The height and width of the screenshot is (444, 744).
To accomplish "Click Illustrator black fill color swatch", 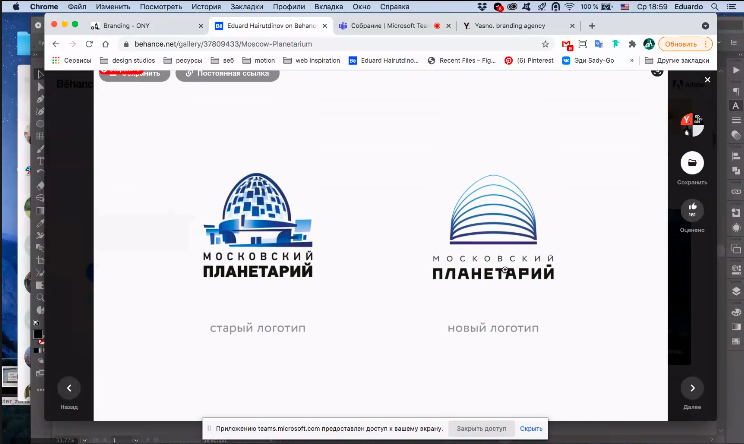I will tap(37, 334).
